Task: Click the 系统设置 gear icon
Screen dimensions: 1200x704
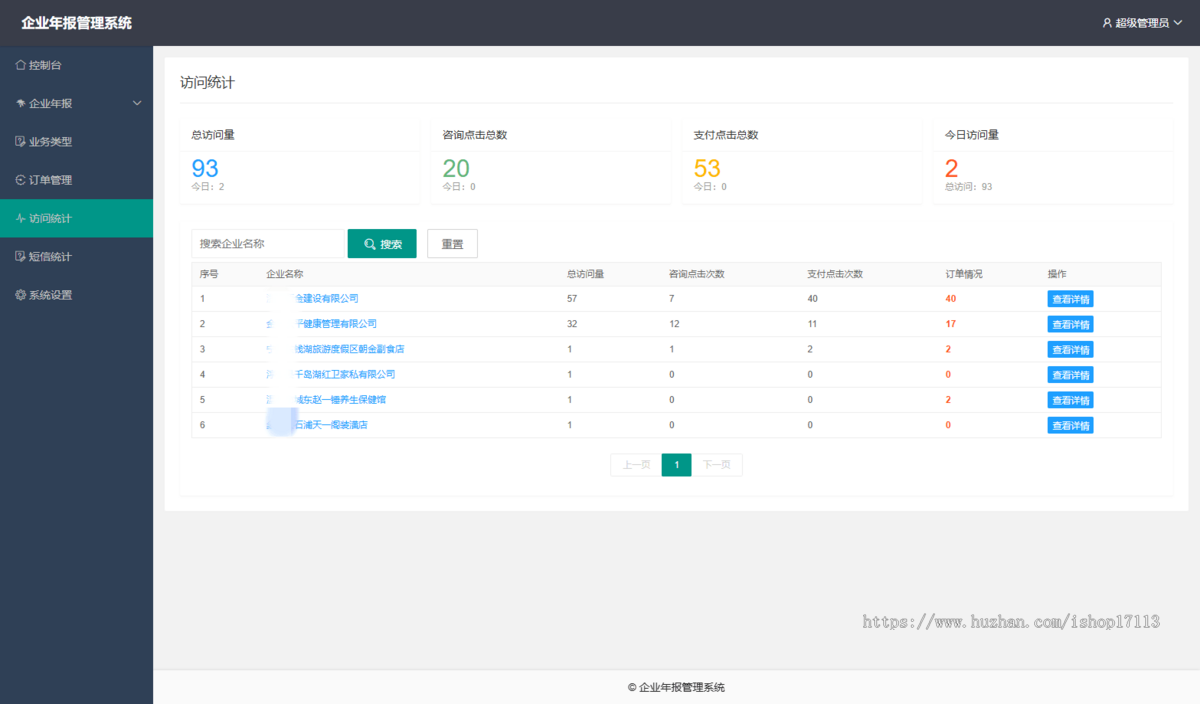Action: 21,295
